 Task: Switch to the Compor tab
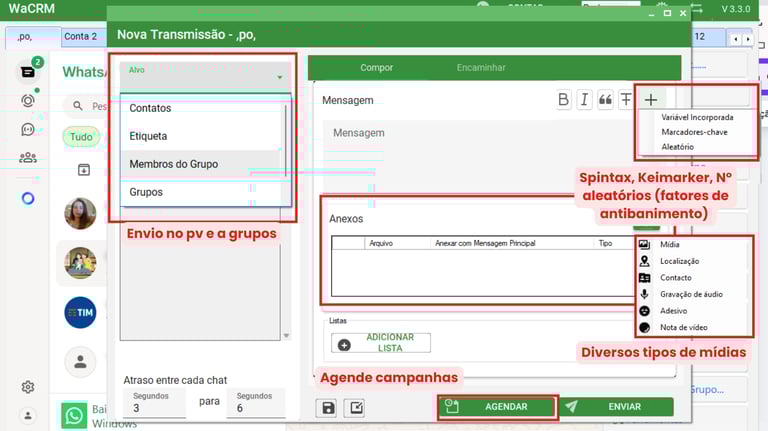tap(377, 68)
